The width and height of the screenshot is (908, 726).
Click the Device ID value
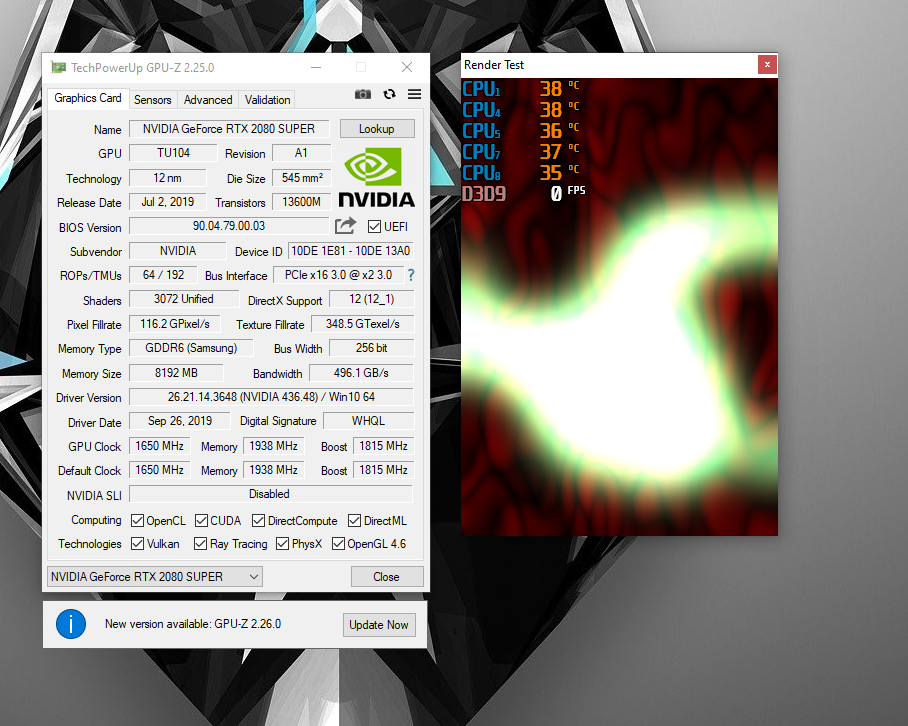(350, 251)
